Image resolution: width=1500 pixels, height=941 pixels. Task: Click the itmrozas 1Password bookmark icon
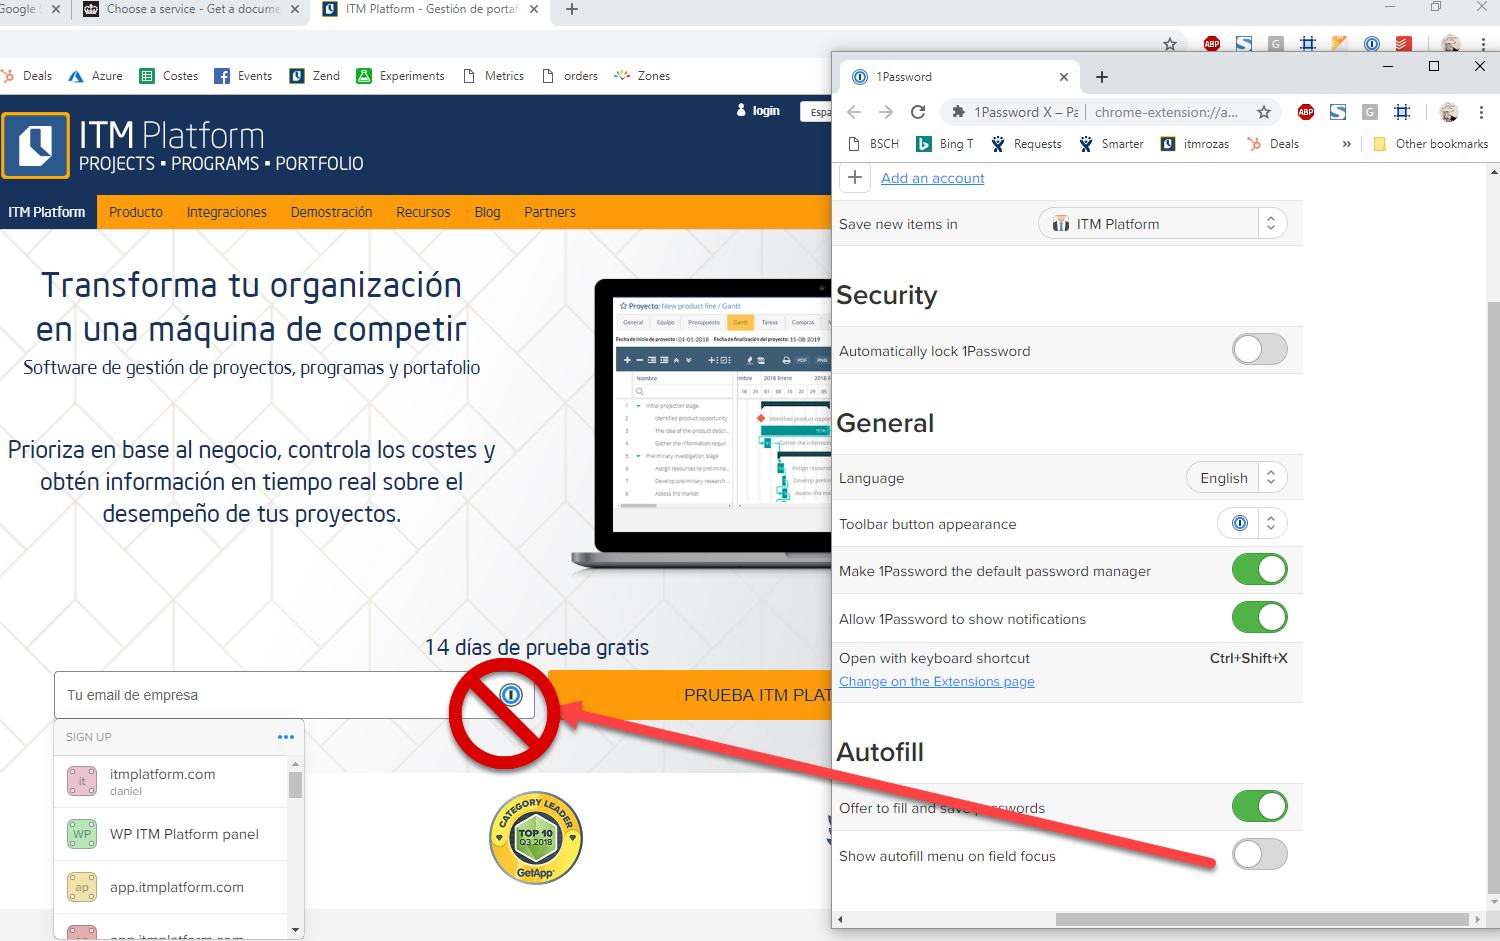pyautogui.click(x=1167, y=143)
